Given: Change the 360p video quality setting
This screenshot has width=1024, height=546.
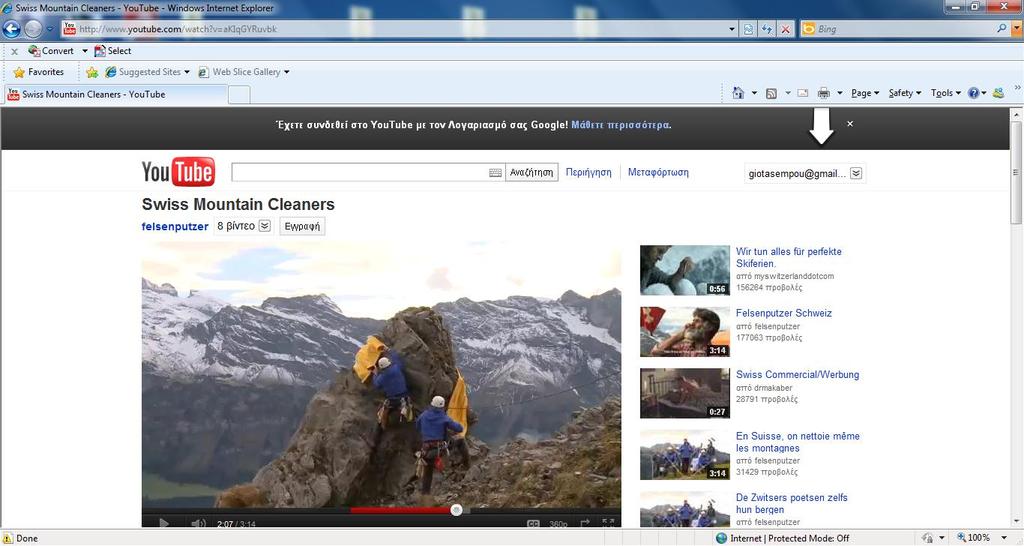Looking at the screenshot, I should [x=558, y=524].
